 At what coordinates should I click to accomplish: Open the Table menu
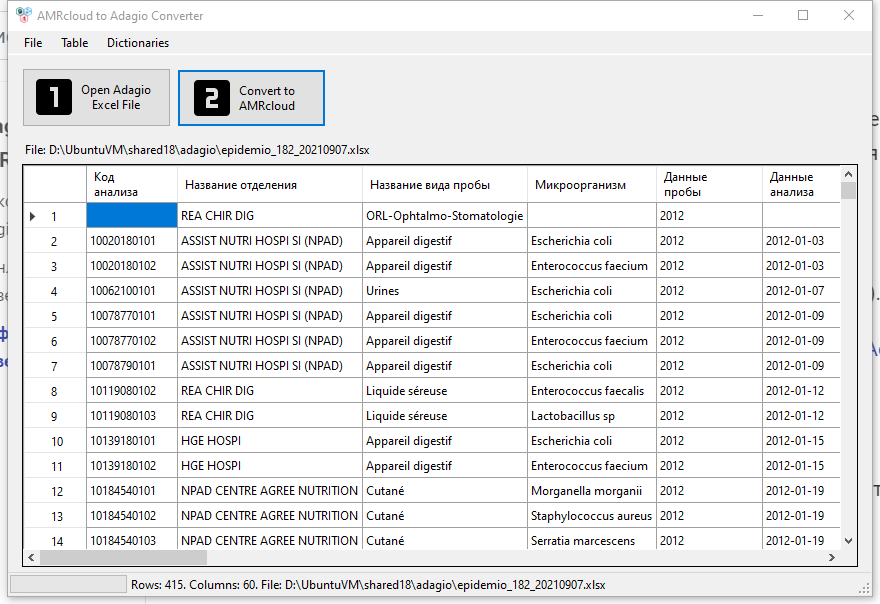[75, 43]
